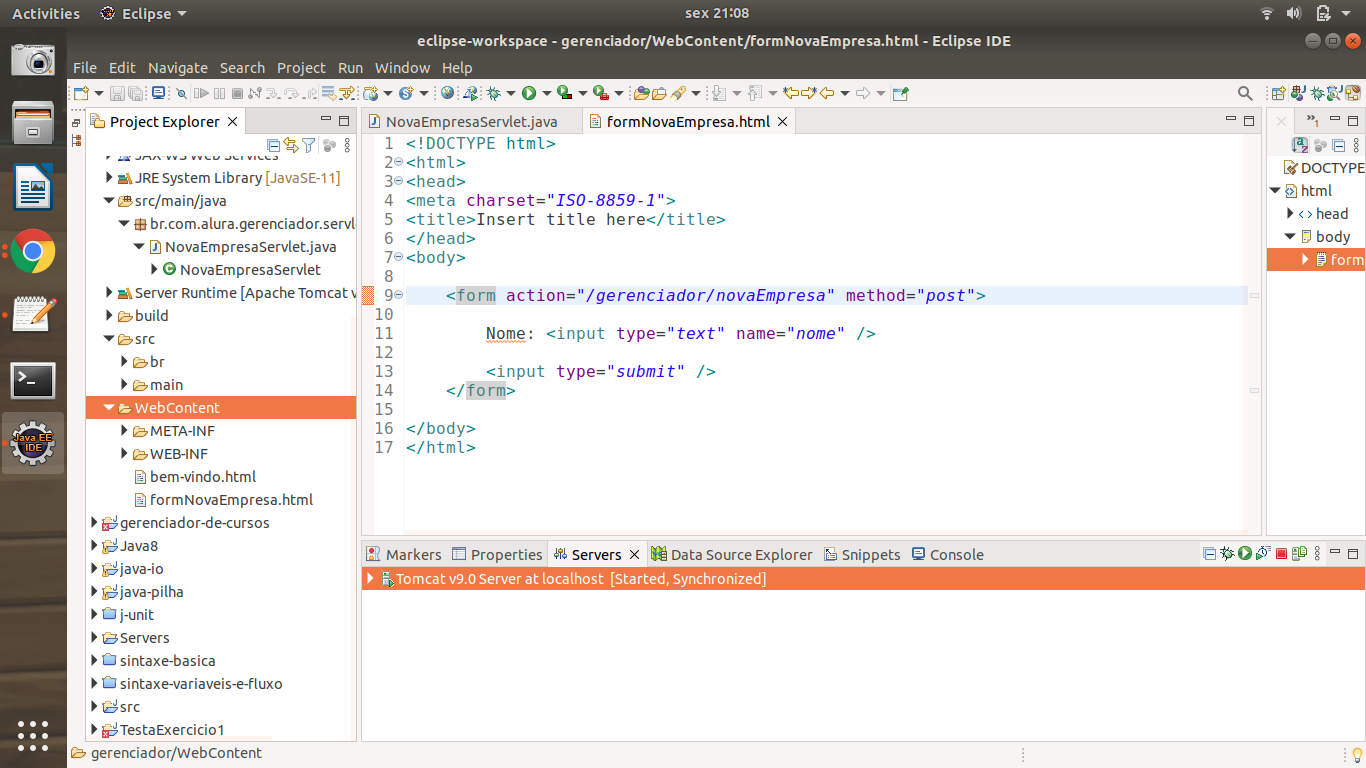
Task: Switch to NovaEmpresaServlet.java editor tab
Action: tap(470, 121)
